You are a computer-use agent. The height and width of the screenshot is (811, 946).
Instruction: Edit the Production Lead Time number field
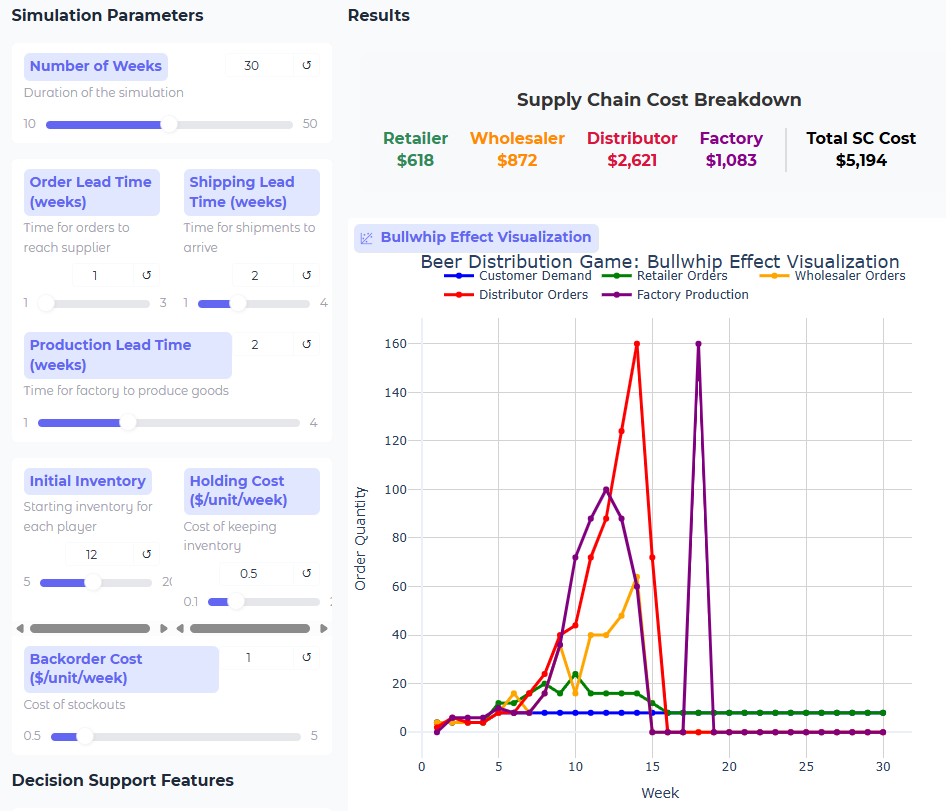coord(263,344)
